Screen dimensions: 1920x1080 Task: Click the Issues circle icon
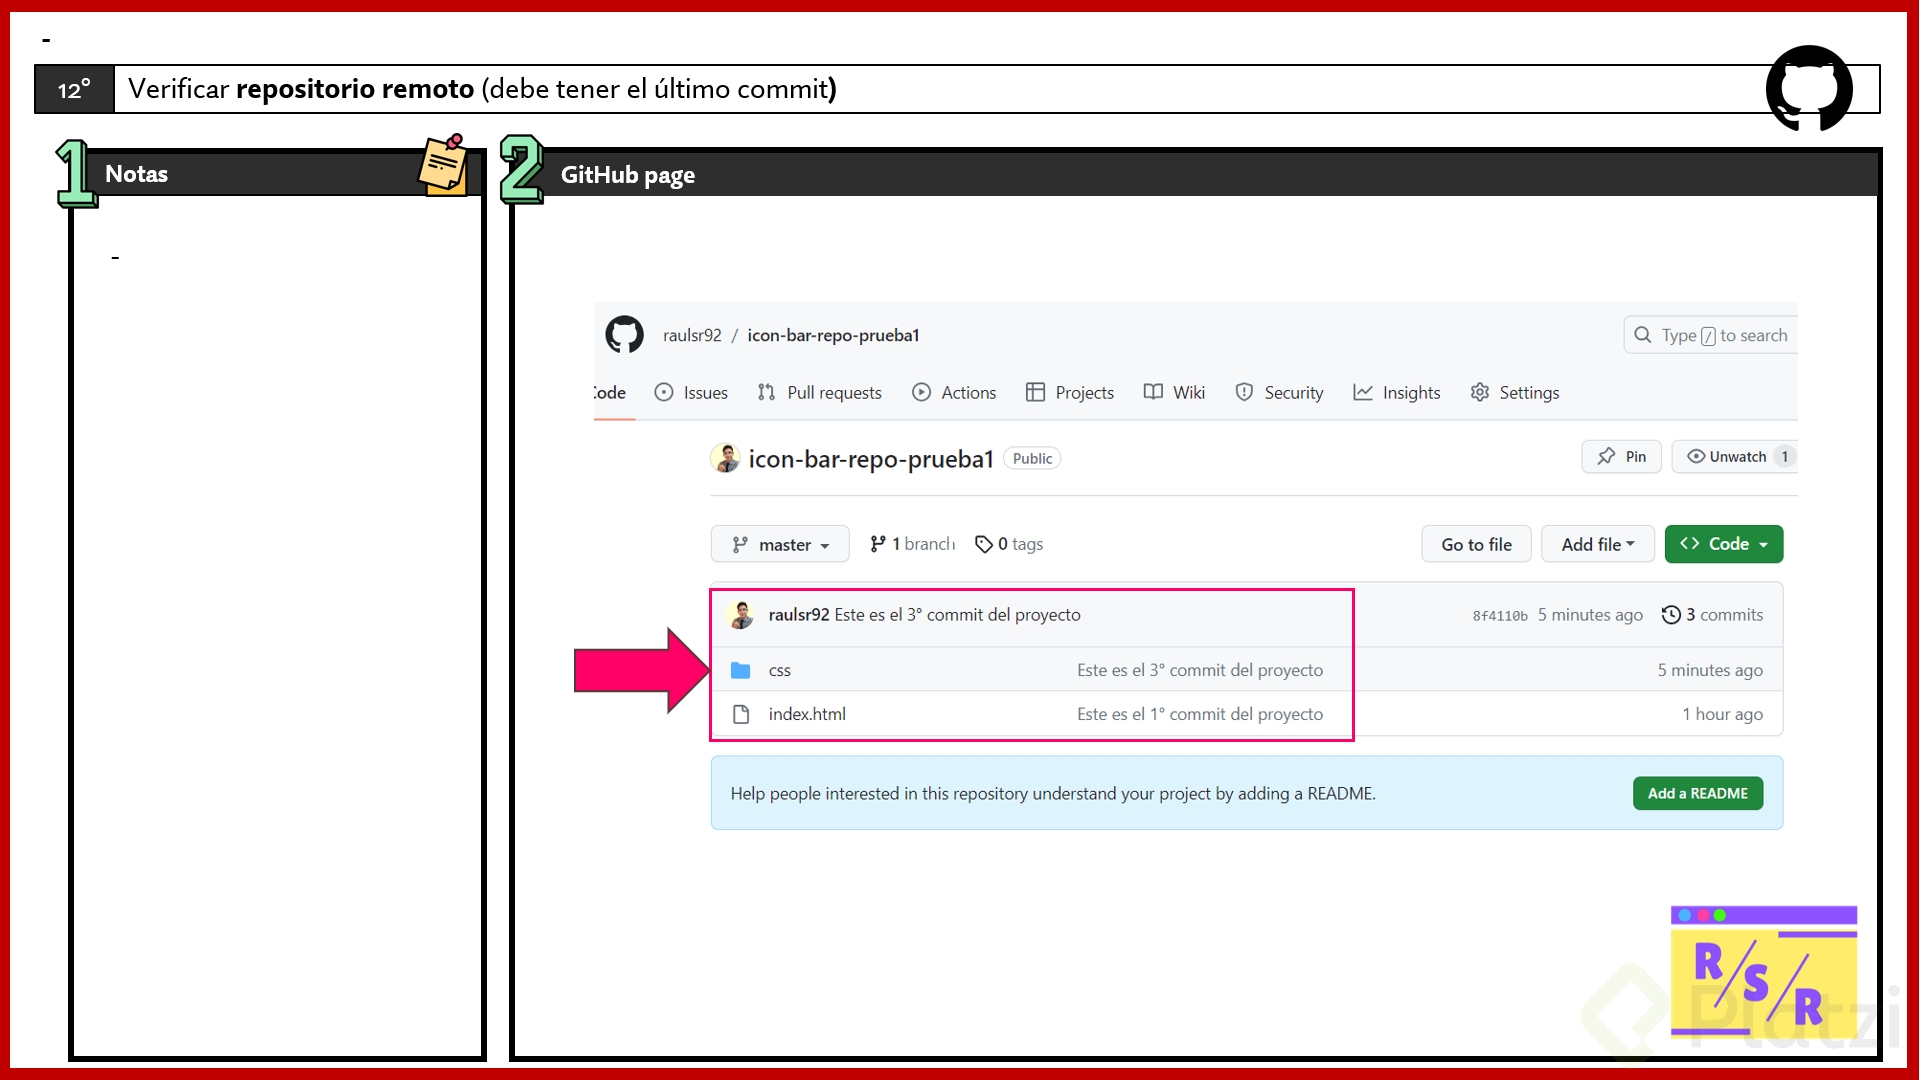[664, 392]
